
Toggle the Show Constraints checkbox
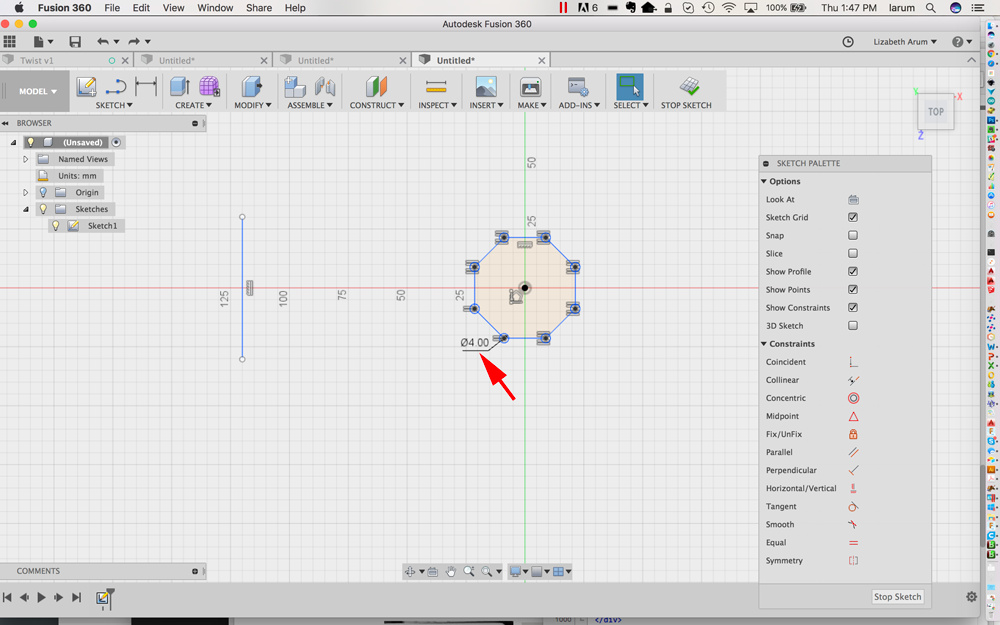[853, 307]
